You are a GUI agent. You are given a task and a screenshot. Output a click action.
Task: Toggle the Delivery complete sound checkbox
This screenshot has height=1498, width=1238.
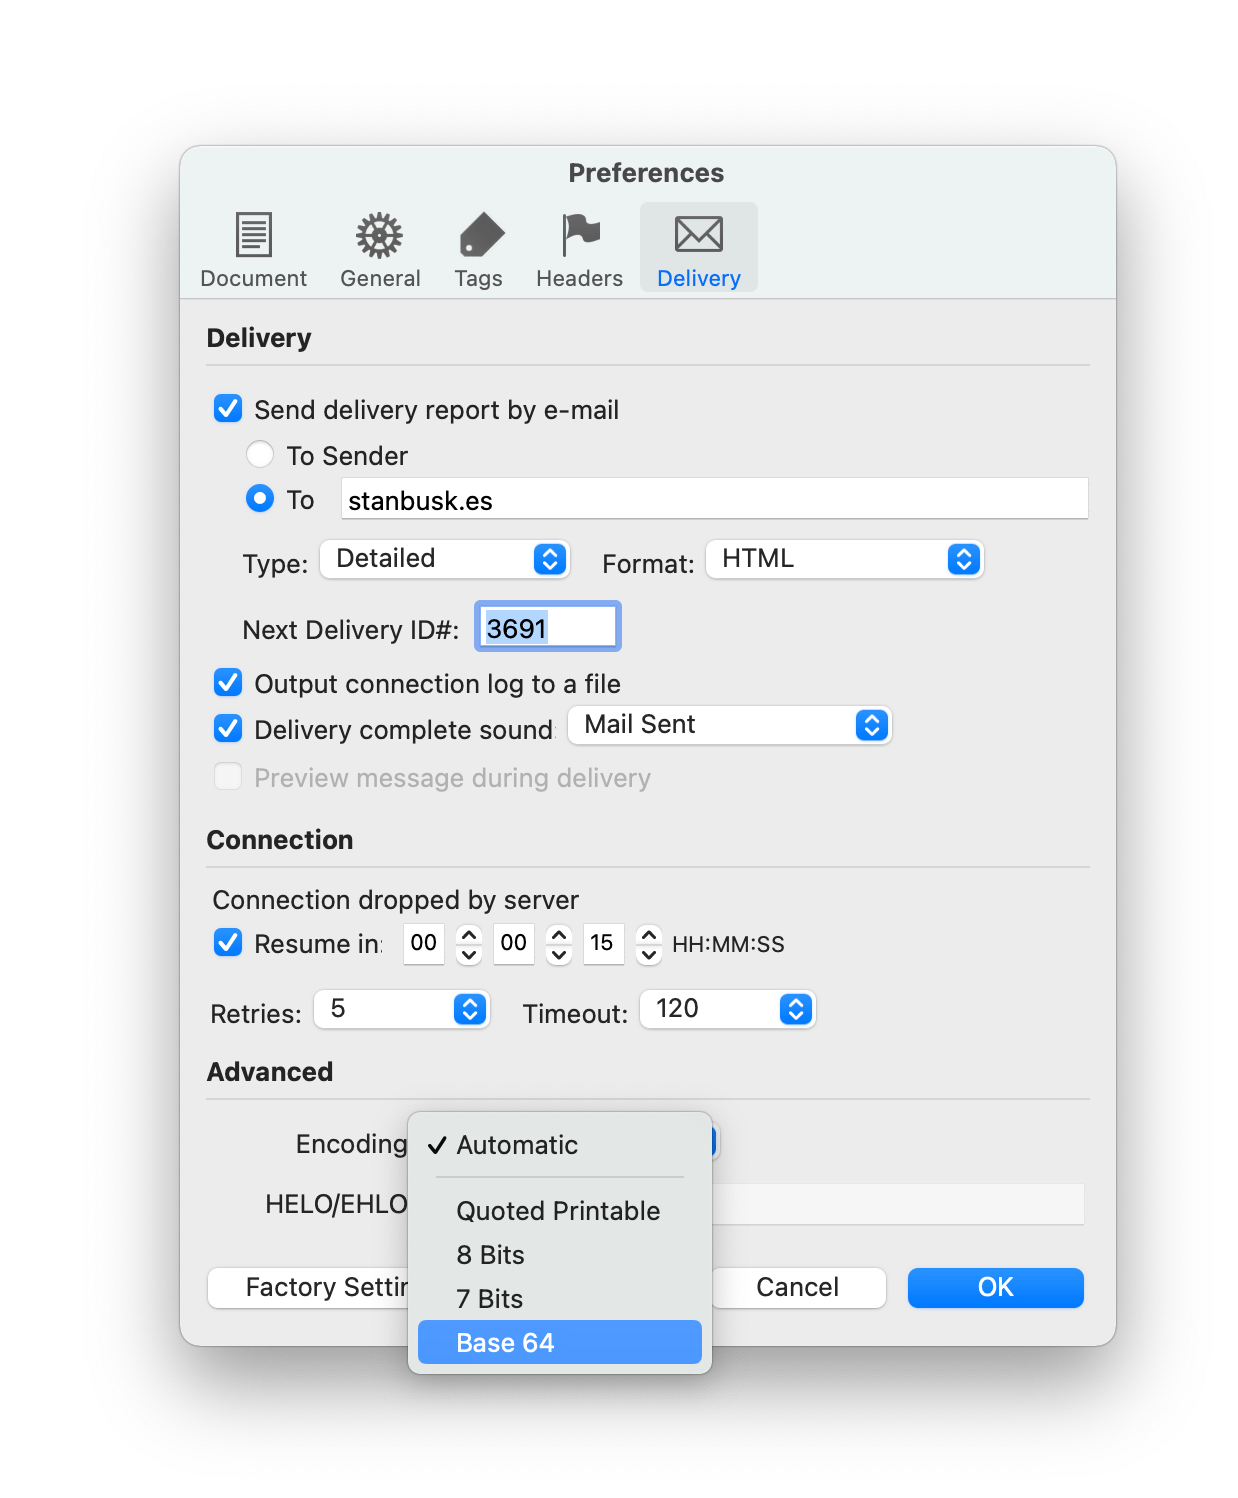pos(228,728)
